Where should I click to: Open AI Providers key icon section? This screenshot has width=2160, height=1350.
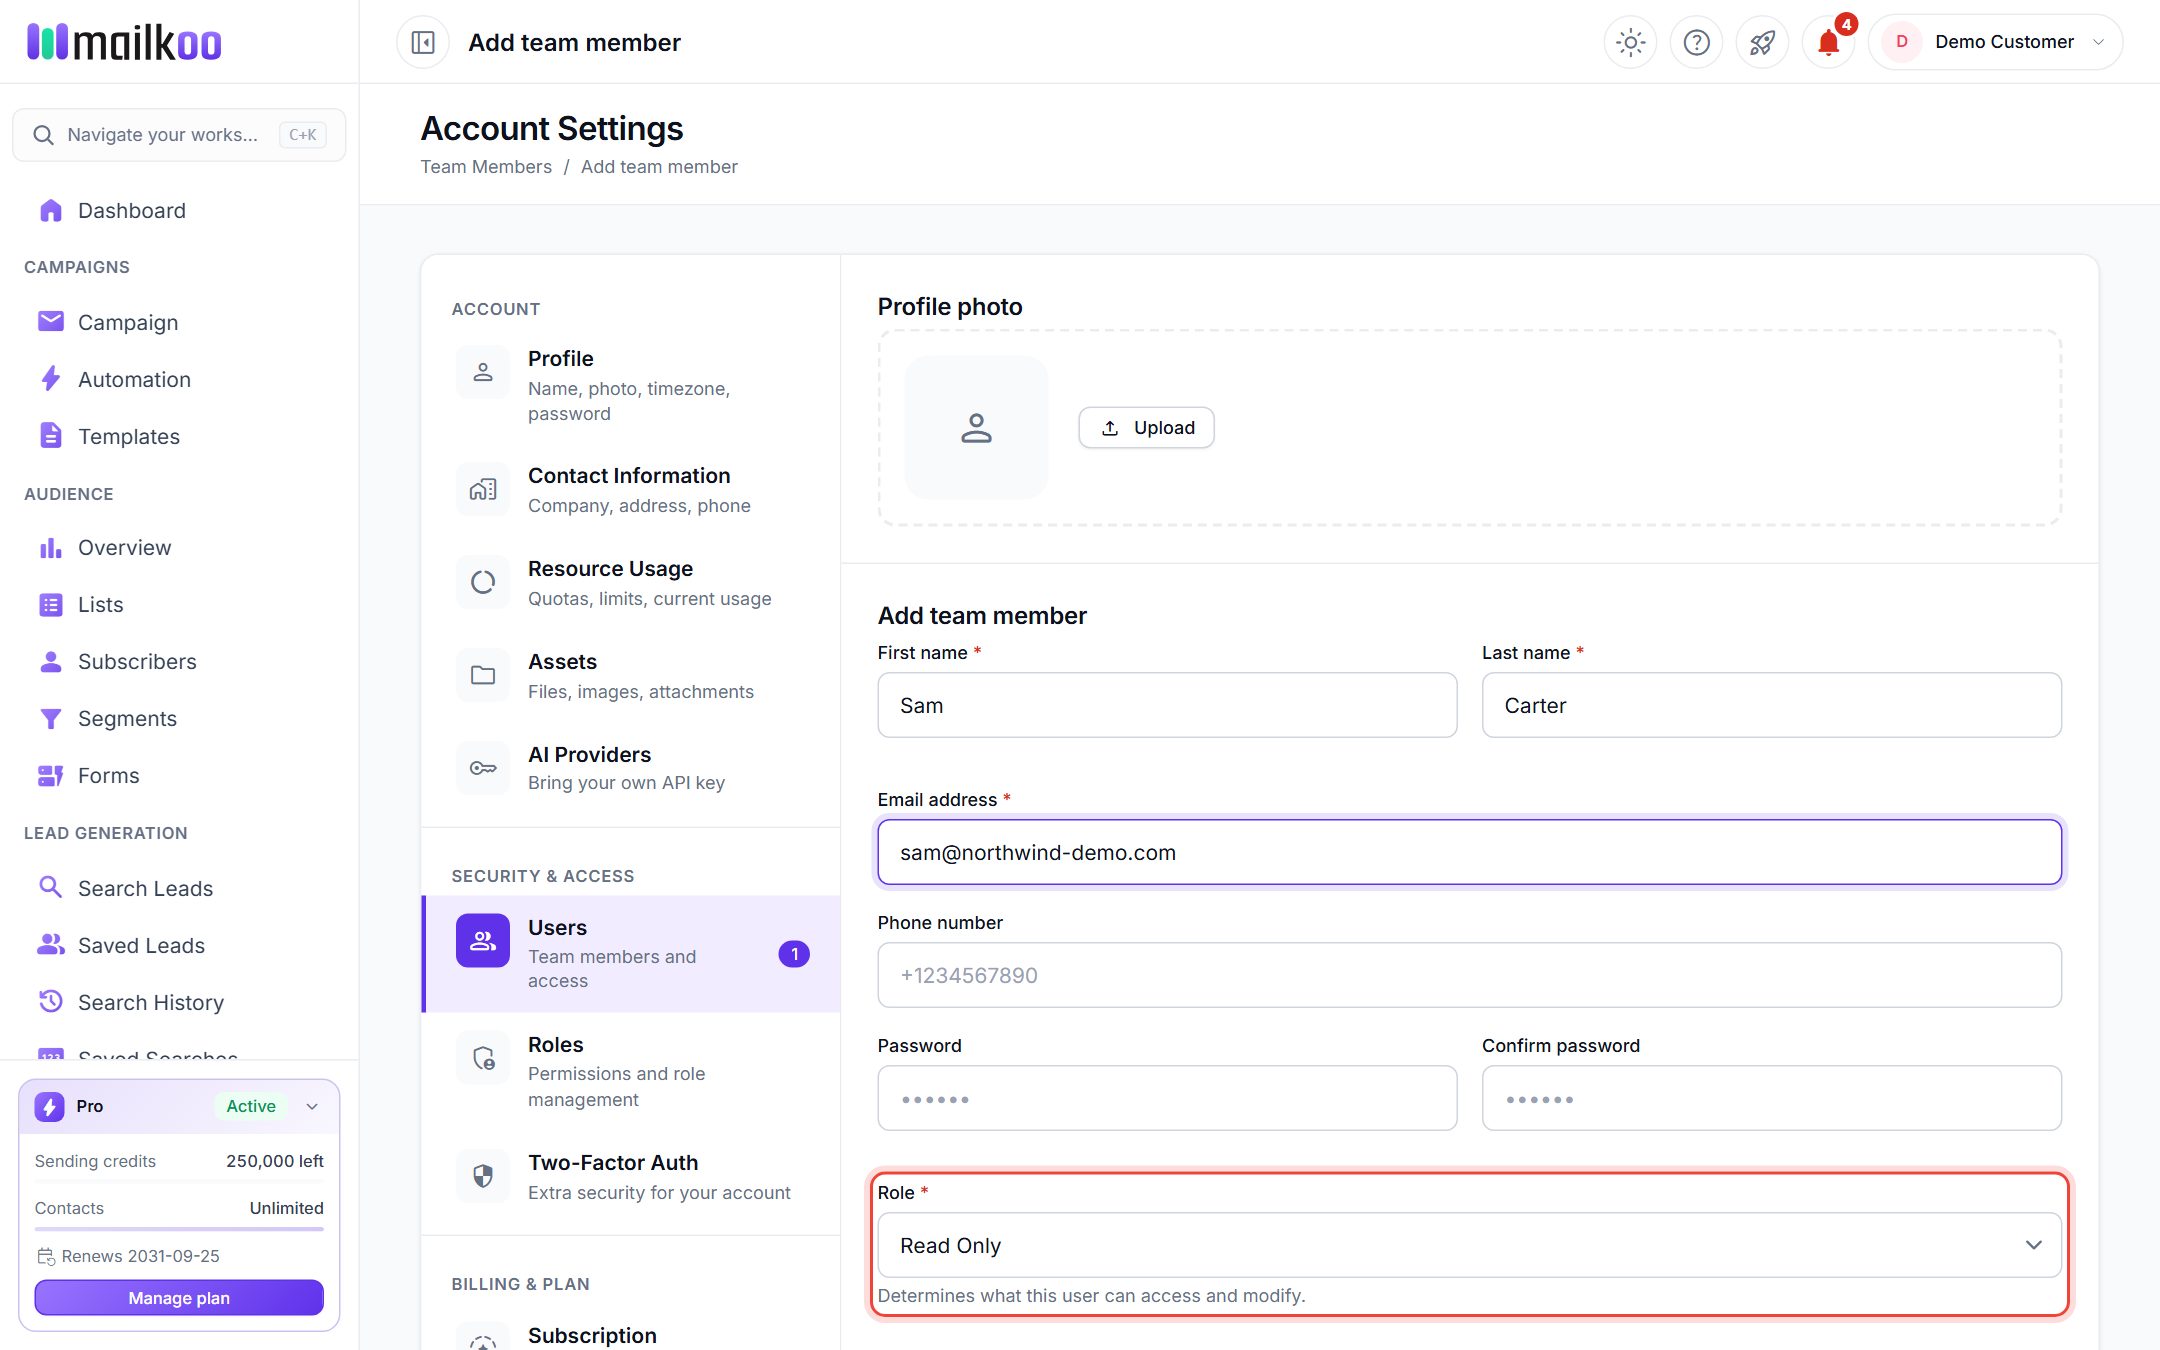[x=631, y=768]
